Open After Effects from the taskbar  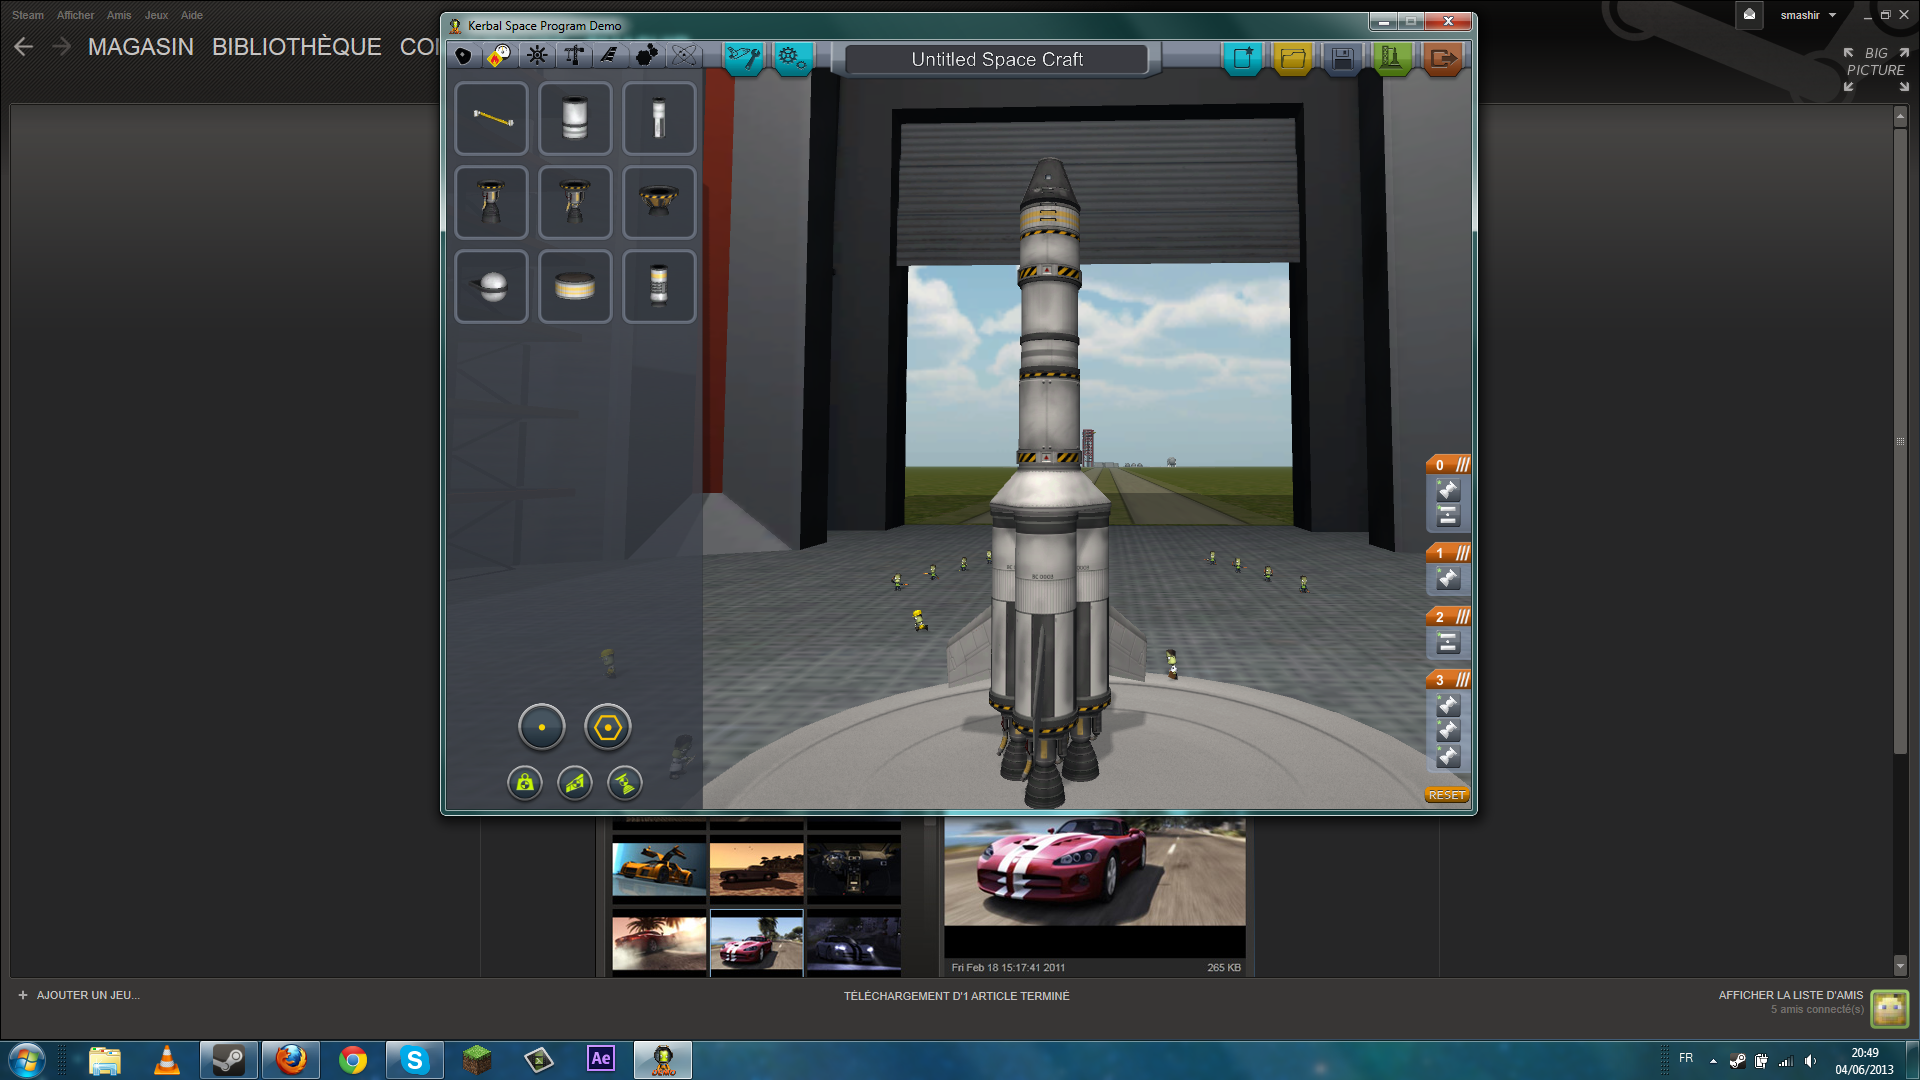click(x=601, y=1059)
